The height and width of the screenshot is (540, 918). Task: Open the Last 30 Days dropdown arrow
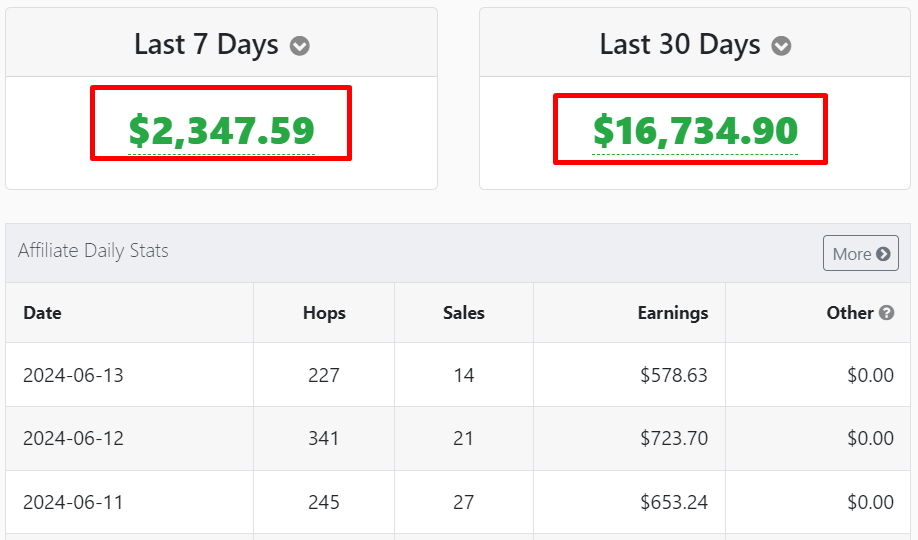[781, 46]
